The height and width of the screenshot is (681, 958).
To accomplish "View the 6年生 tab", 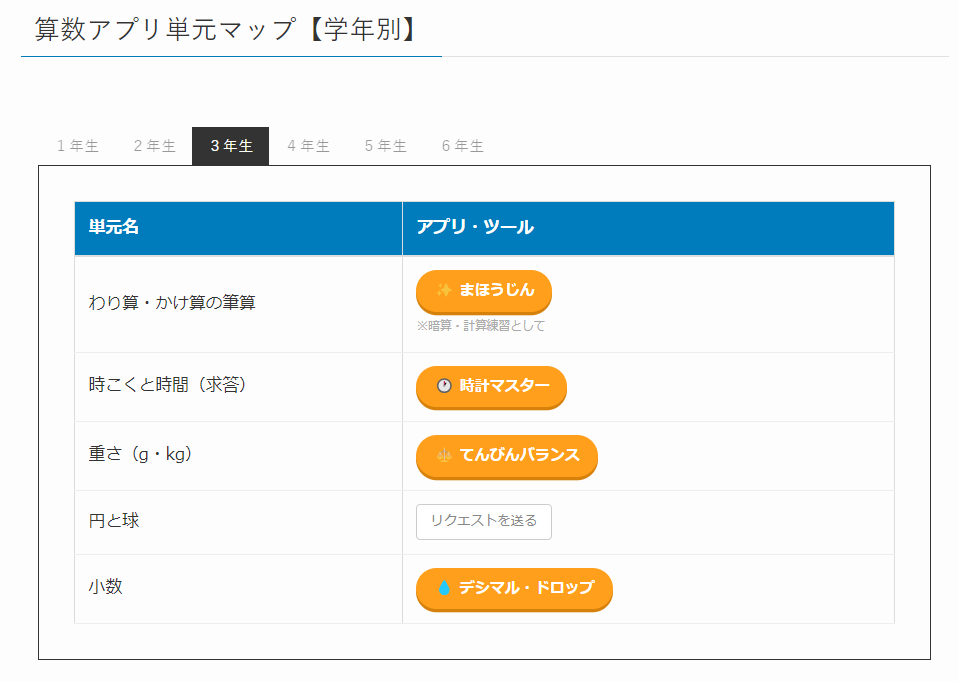I will (462, 146).
